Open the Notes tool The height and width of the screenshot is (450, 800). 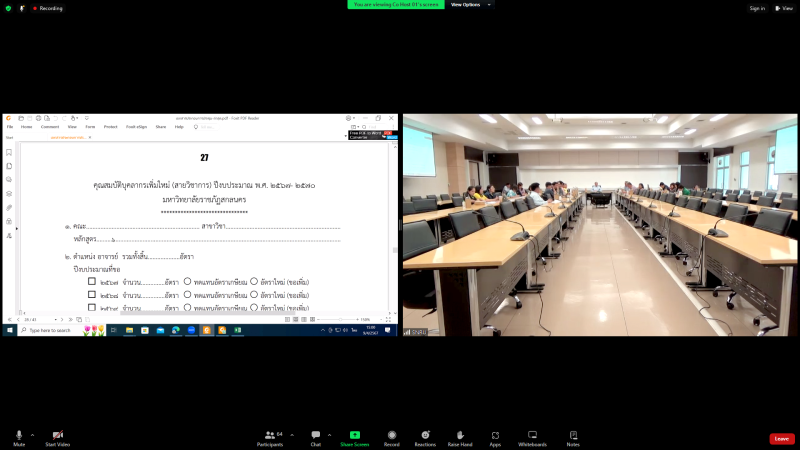click(573, 436)
